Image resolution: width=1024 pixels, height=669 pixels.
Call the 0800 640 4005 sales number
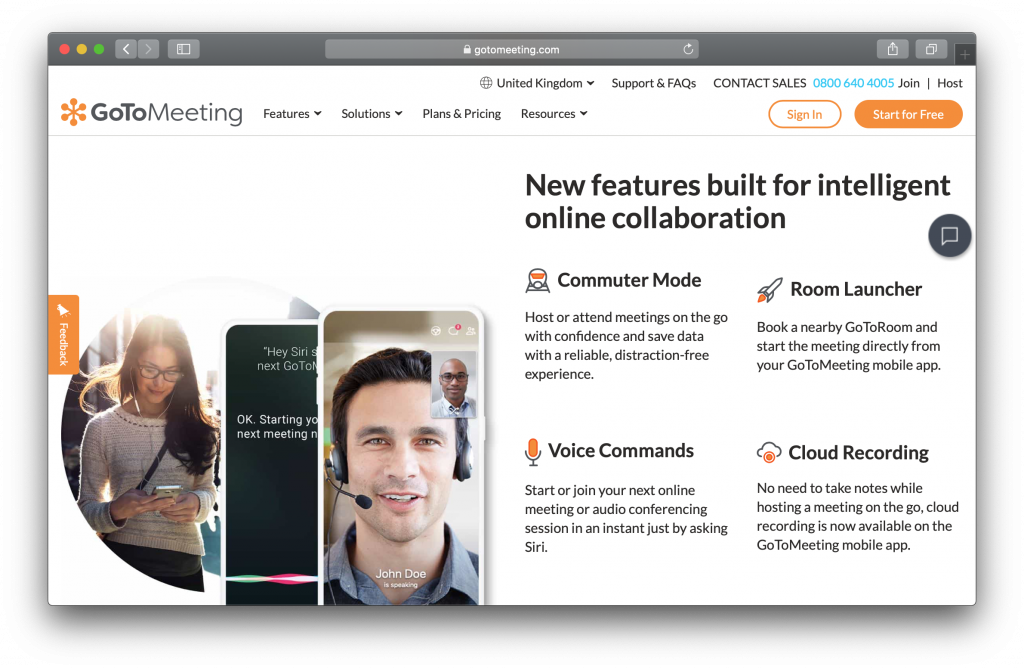coord(854,83)
